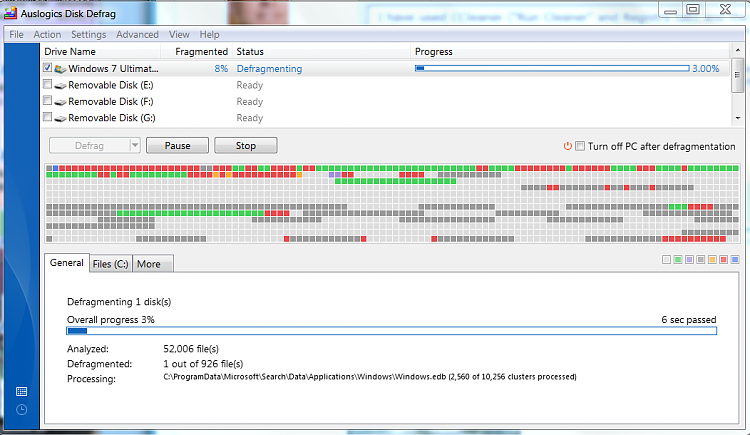This screenshot has width=750, height=435.
Task: Open the cluster map view sidebar icon
Action: click(22, 391)
